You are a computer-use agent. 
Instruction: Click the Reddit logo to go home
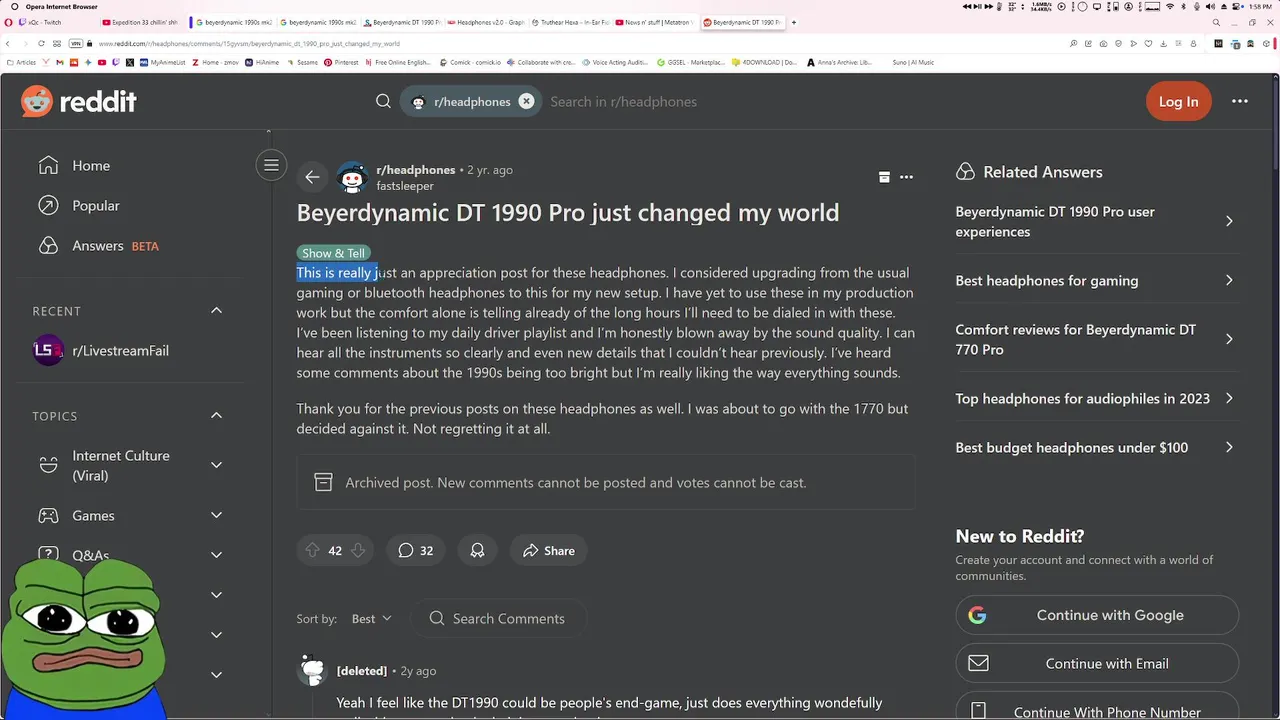79,101
